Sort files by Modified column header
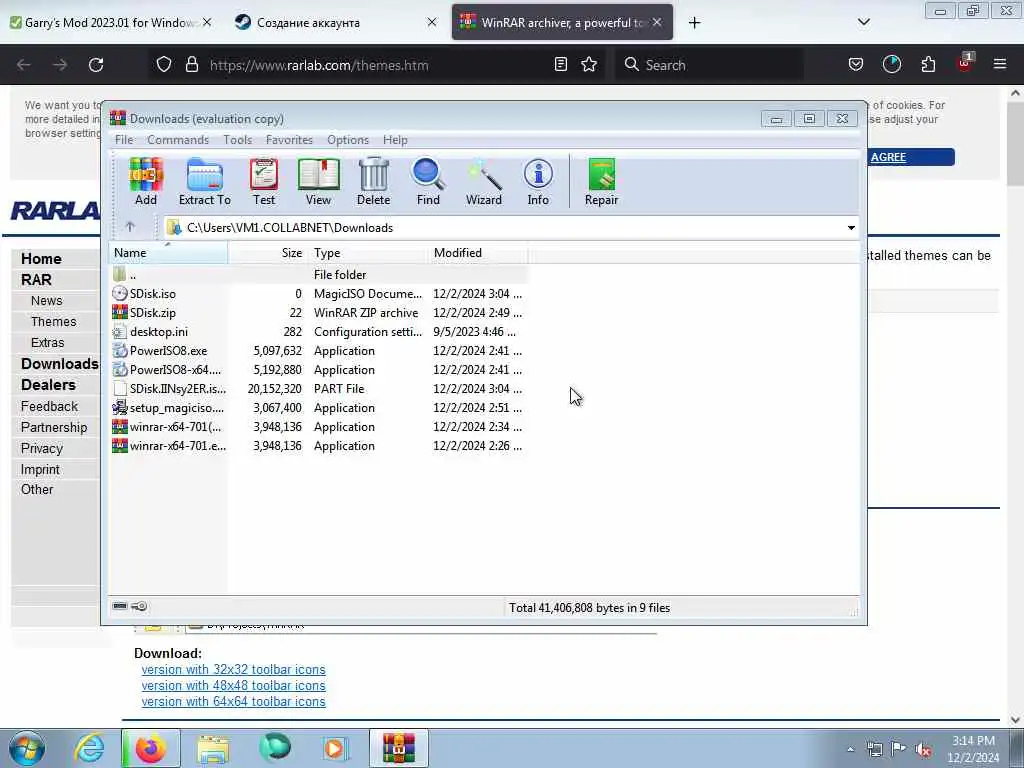1024x768 pixels. 477,253
